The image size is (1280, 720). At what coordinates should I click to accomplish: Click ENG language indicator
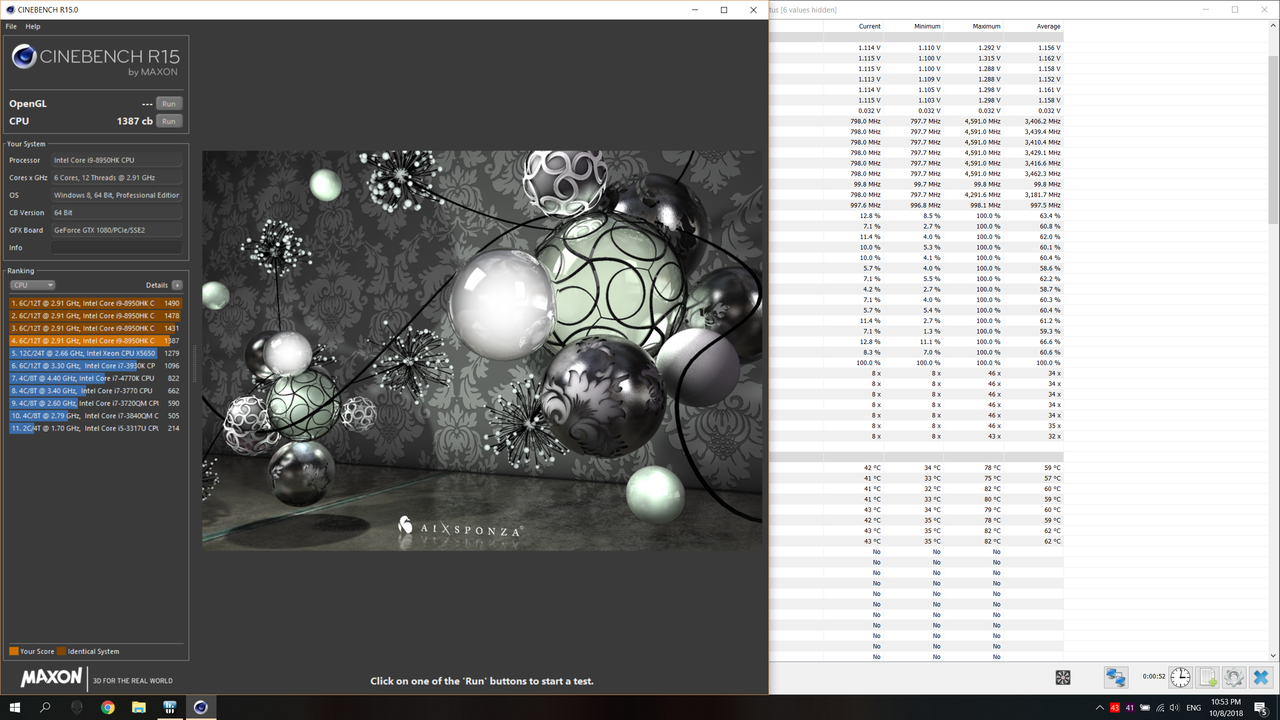pos(1193,708)
